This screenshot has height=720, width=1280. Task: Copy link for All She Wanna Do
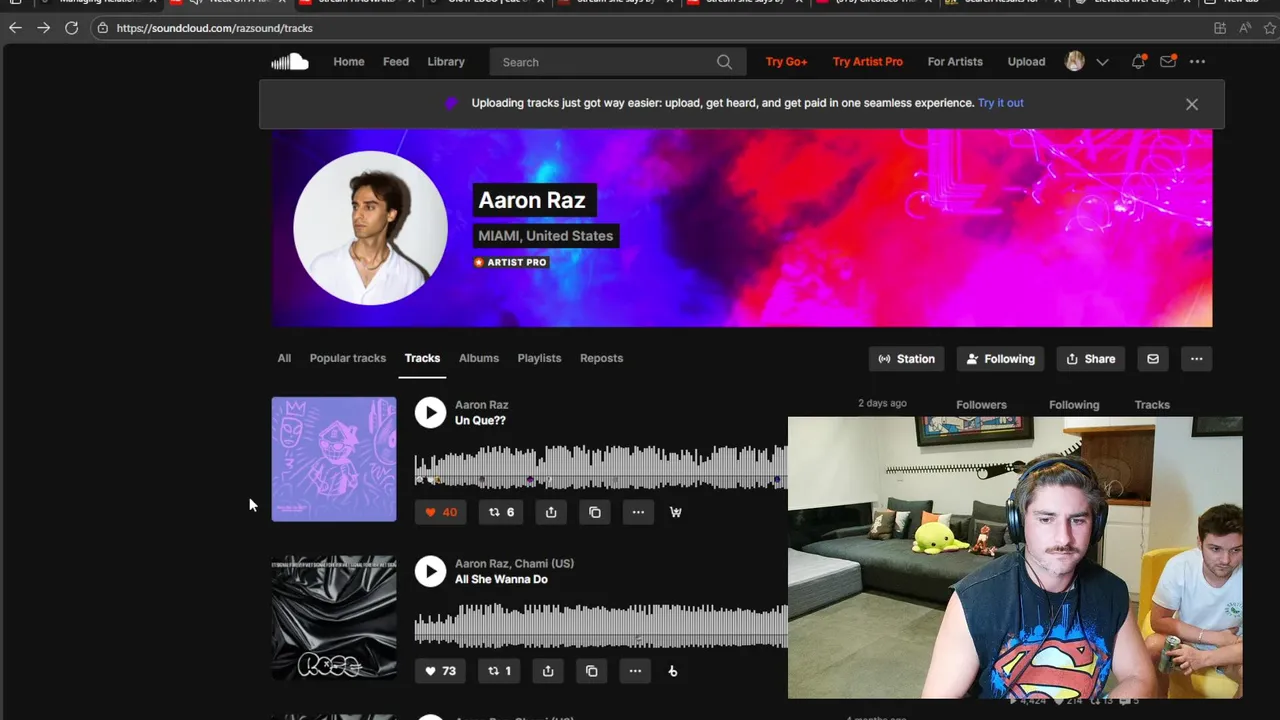coord(592,671)
